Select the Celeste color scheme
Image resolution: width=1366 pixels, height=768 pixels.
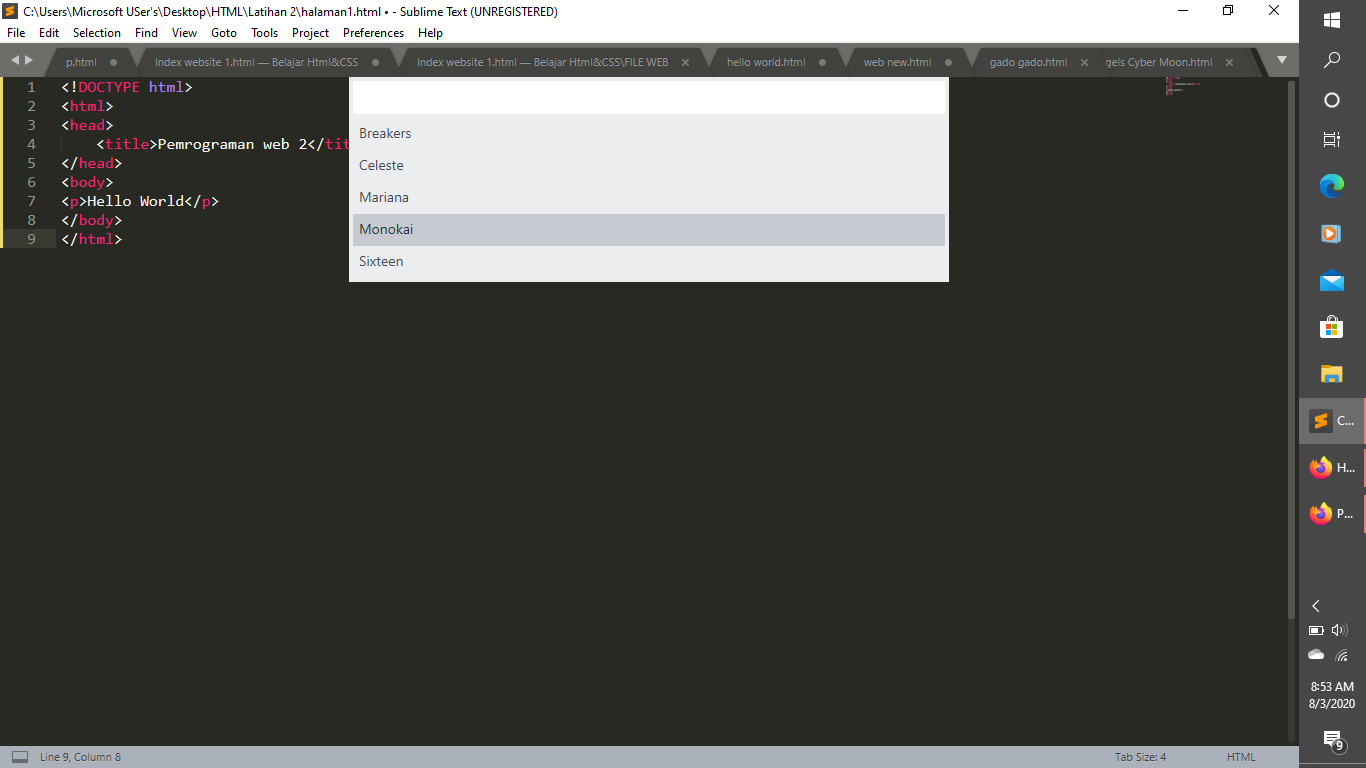pyautogui.click(x=648, y=165)
